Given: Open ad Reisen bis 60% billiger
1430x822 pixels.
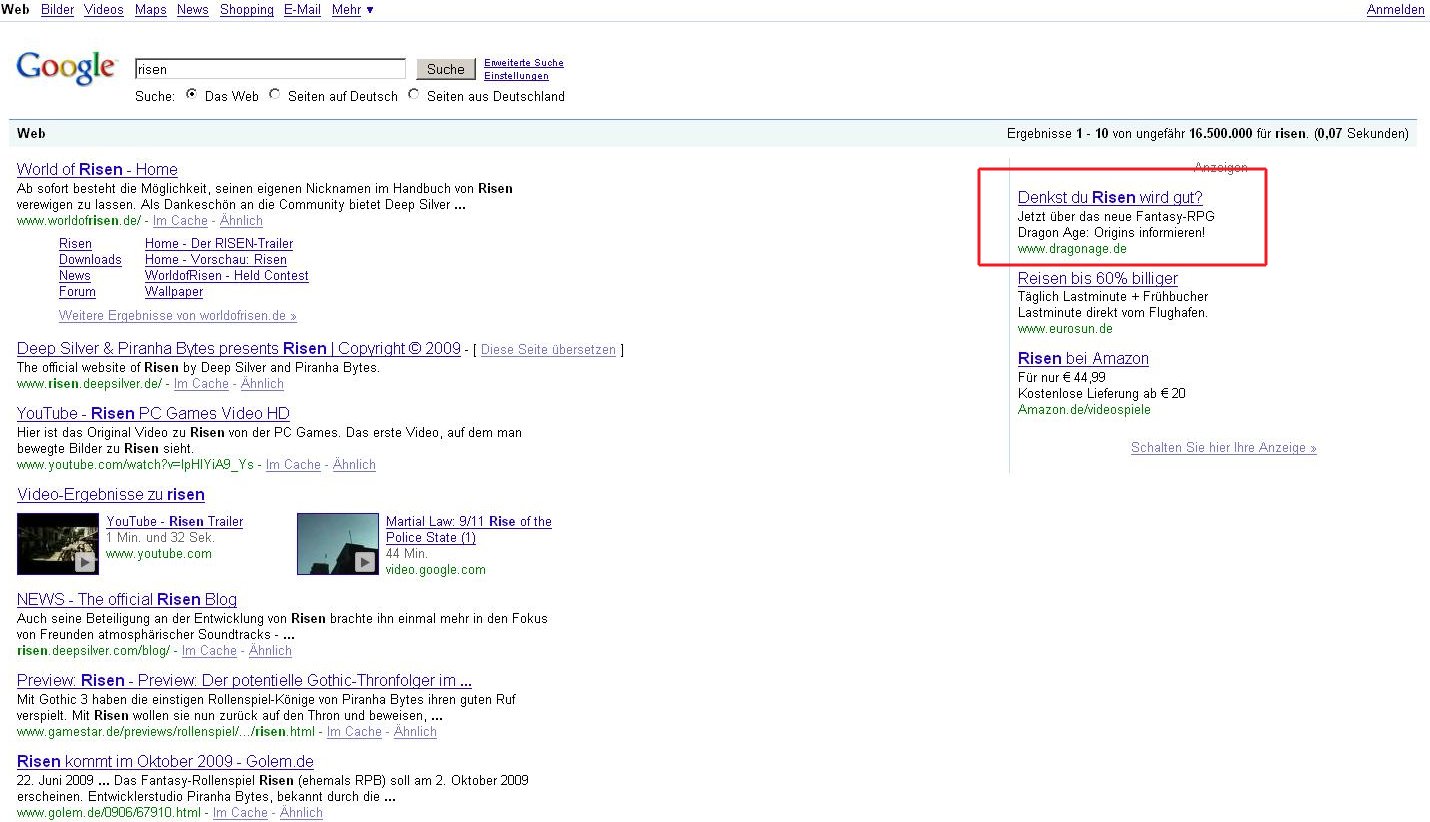Looking at the screenshot, I should 1098,278.
